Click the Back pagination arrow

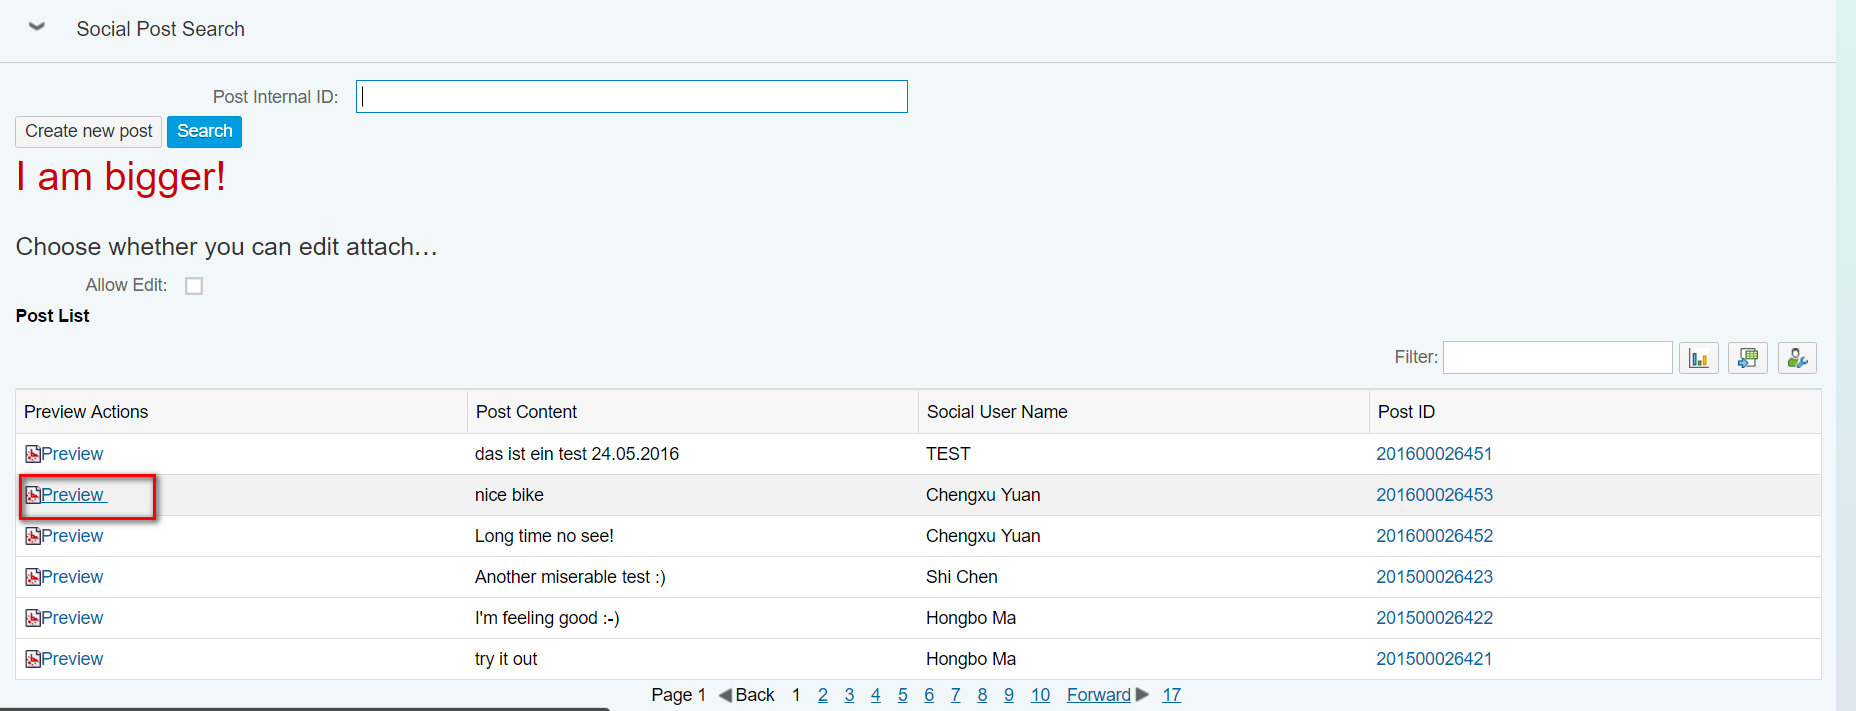(x=726, y=695)
